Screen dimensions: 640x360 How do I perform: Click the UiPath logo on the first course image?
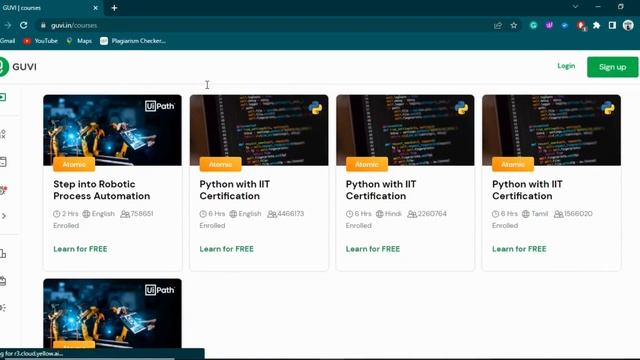pyautogui.click(x=160, y=106)
